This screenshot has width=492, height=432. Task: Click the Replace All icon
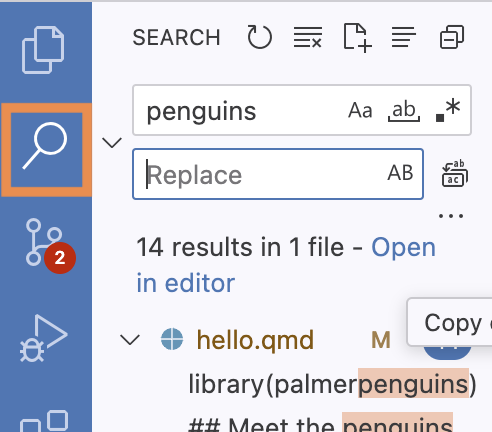455,173
